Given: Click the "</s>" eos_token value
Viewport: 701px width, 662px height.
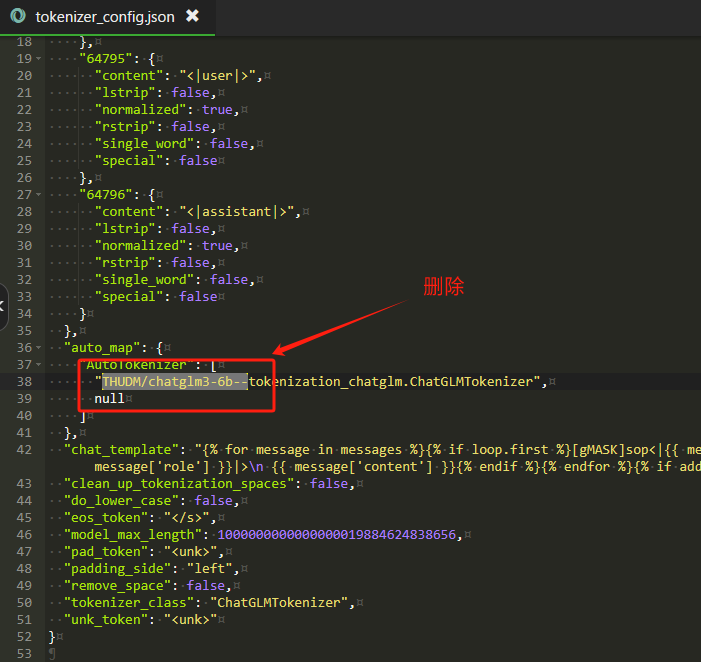Looking at the screenshot, I should 186,518.
